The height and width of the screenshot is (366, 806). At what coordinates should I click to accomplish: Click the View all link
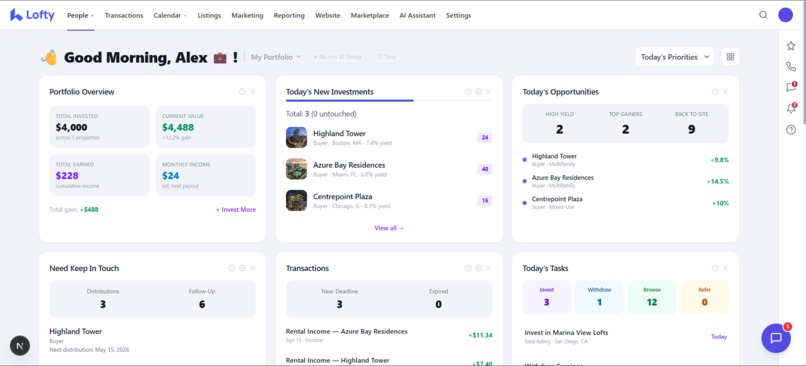click(x=389, y=228)
